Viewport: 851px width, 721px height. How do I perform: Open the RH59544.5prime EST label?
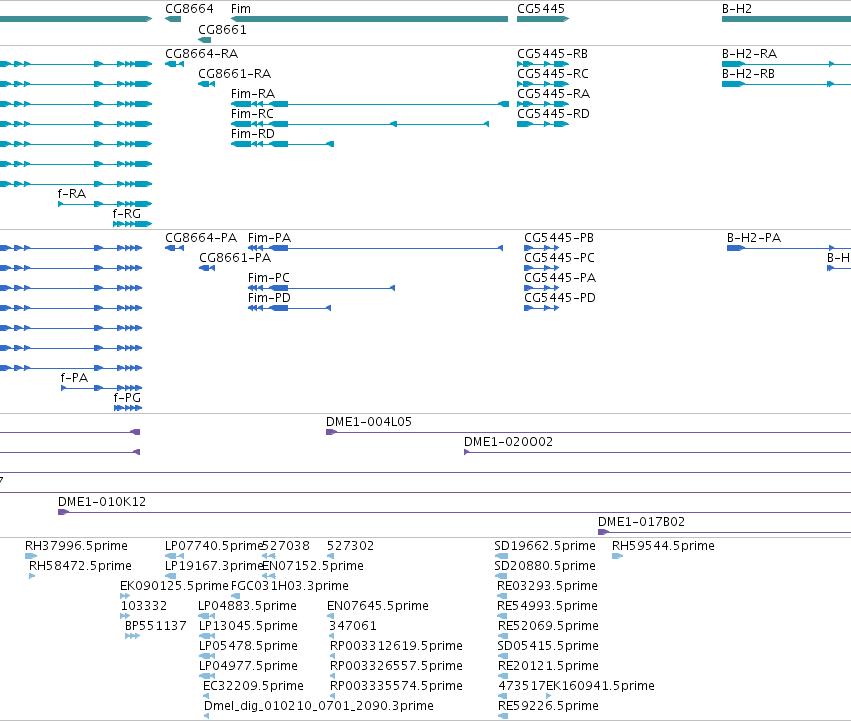pyautogui.click(x=663, y=546)
